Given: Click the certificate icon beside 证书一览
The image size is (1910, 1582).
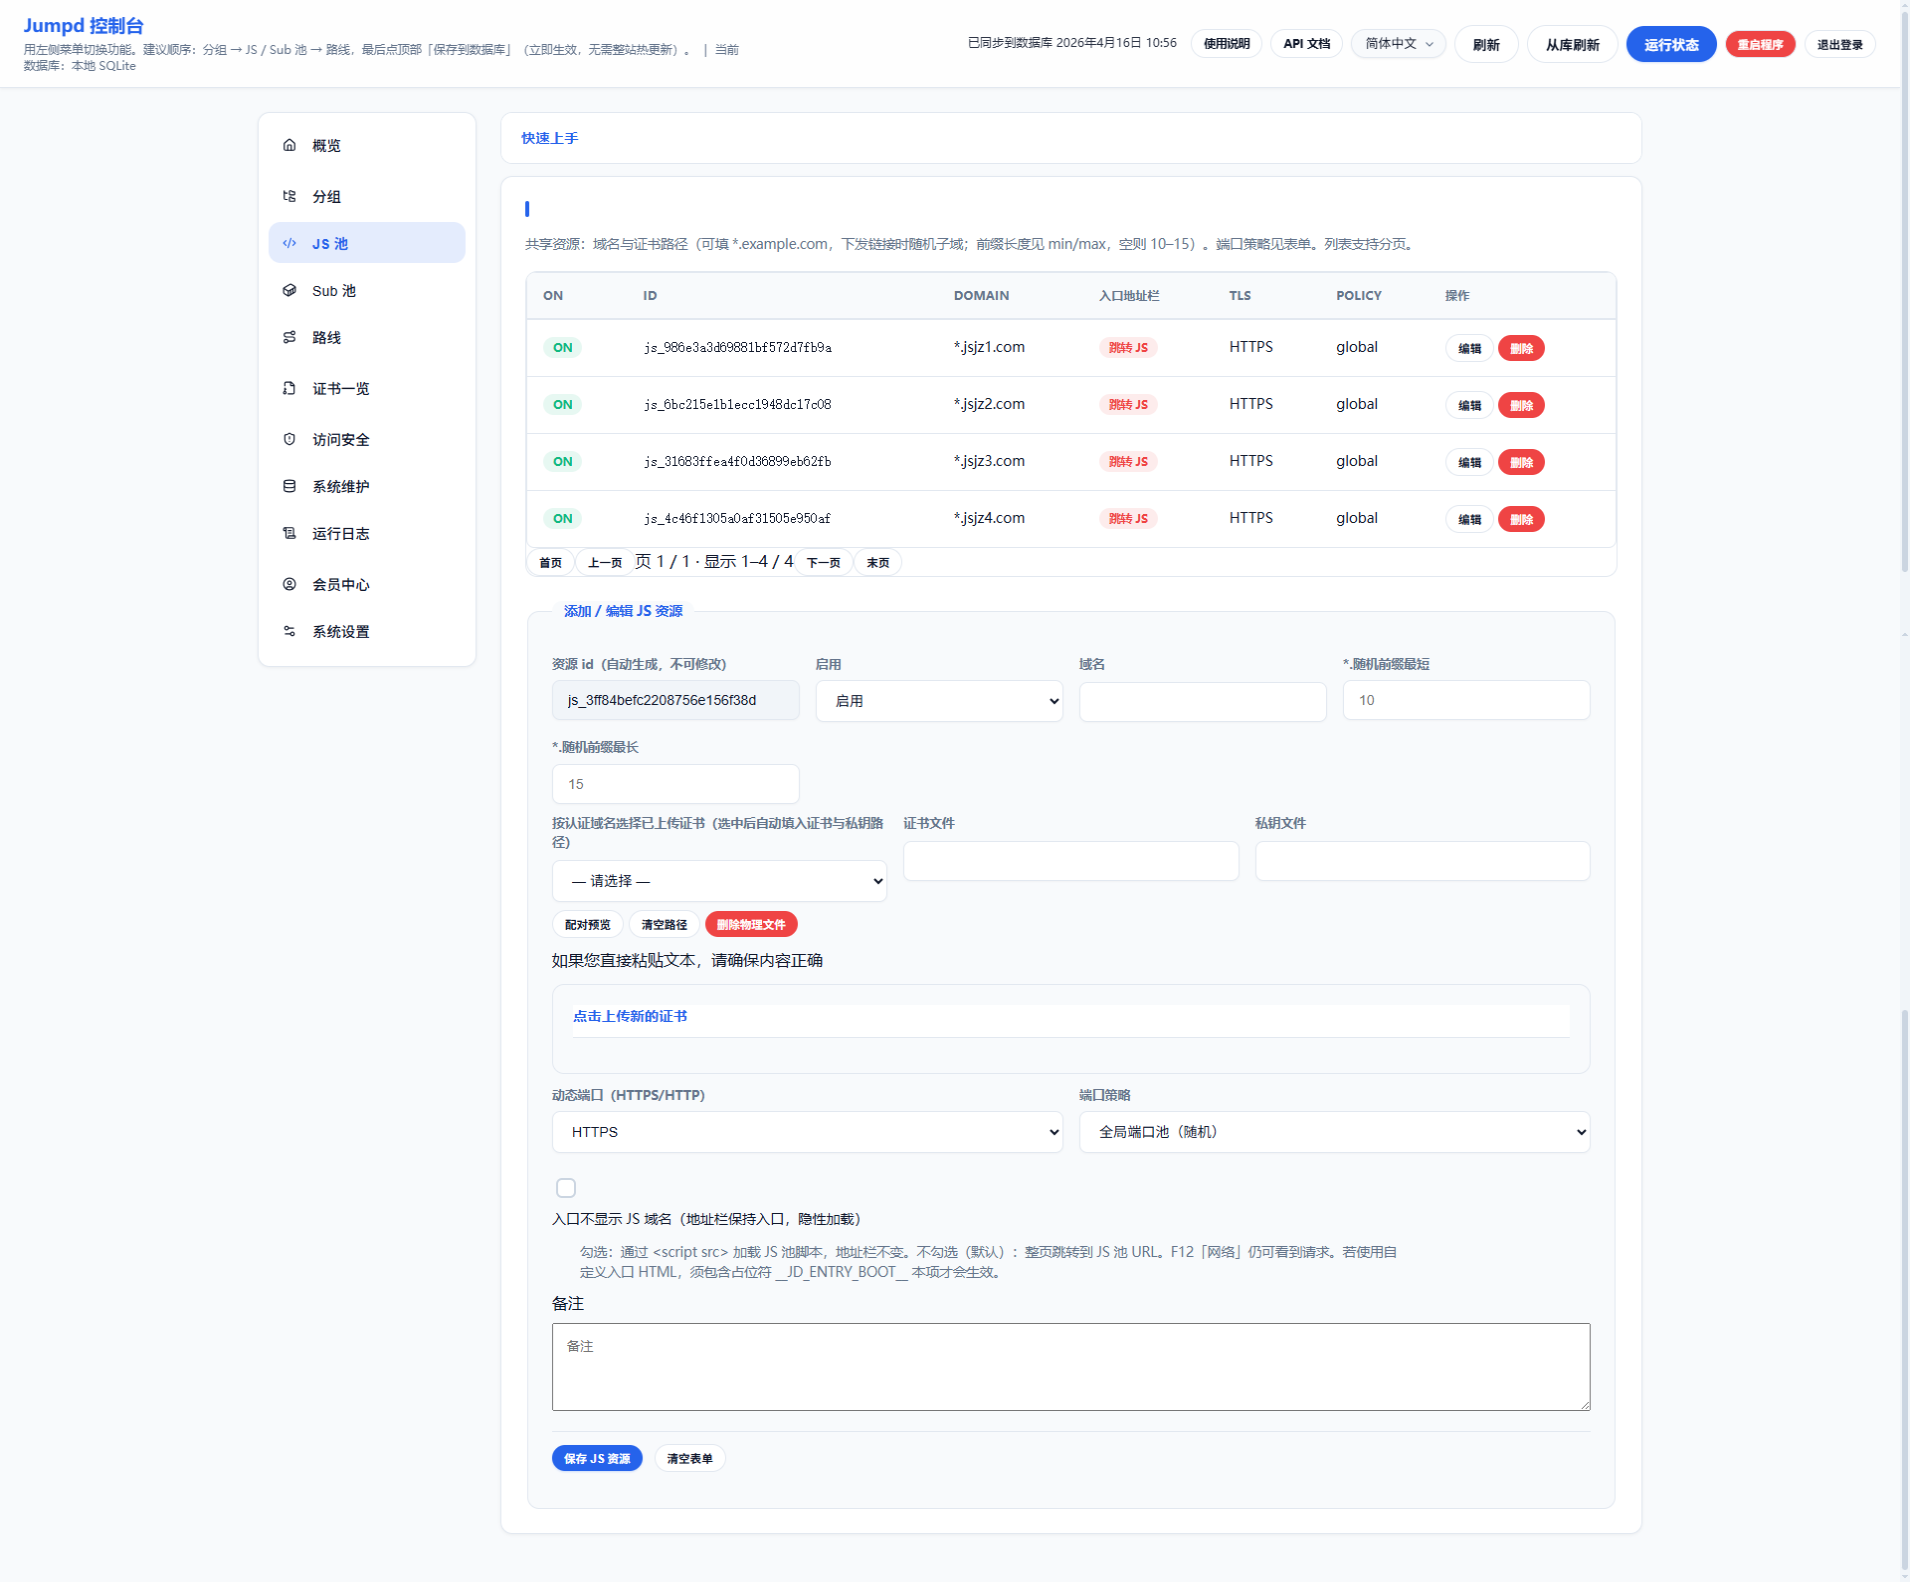Looking at the screenshot, I should point(289,388).
